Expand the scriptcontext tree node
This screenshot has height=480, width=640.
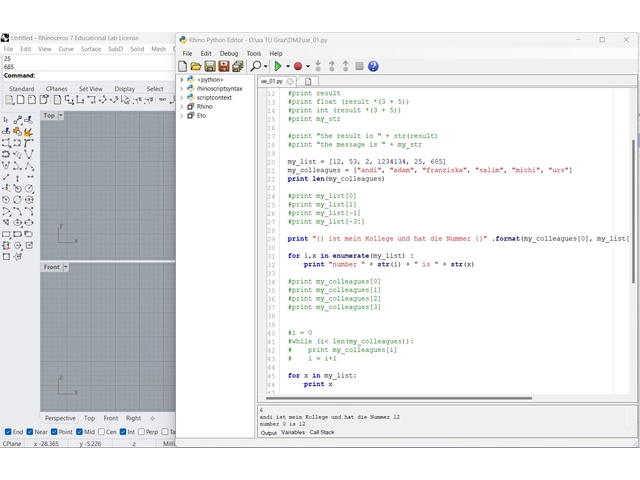pyautogui.click(x=182, y=98)
